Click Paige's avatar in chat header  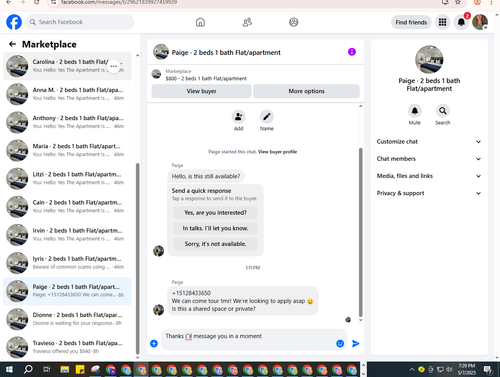(161, 52)
